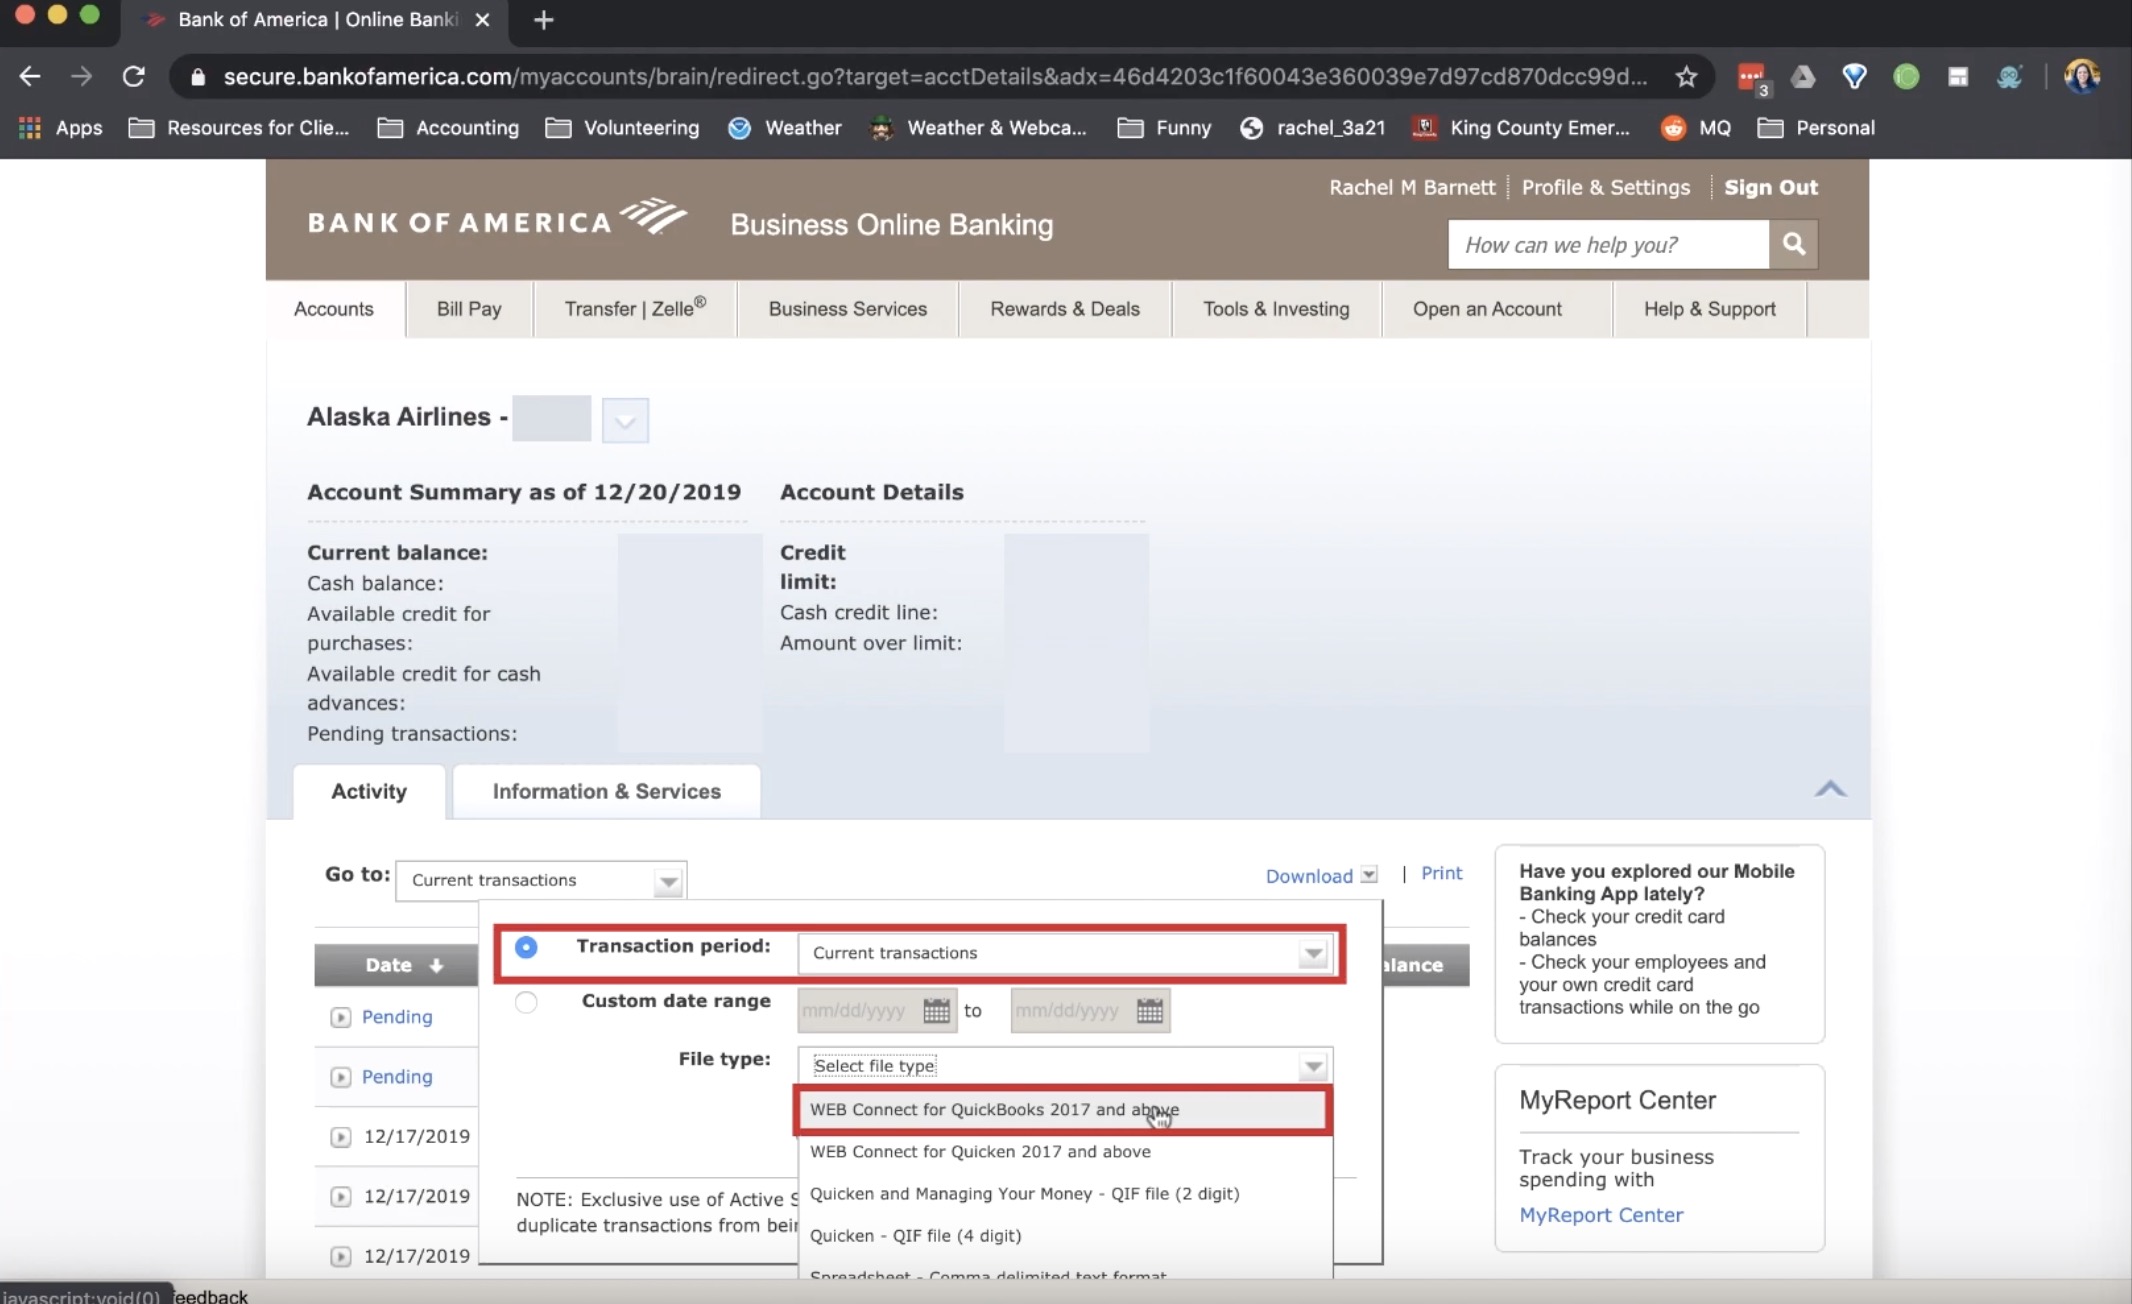Bookmark page with the star icon
This screenshot has width=2132, height=1304.
click(1686, 77)
